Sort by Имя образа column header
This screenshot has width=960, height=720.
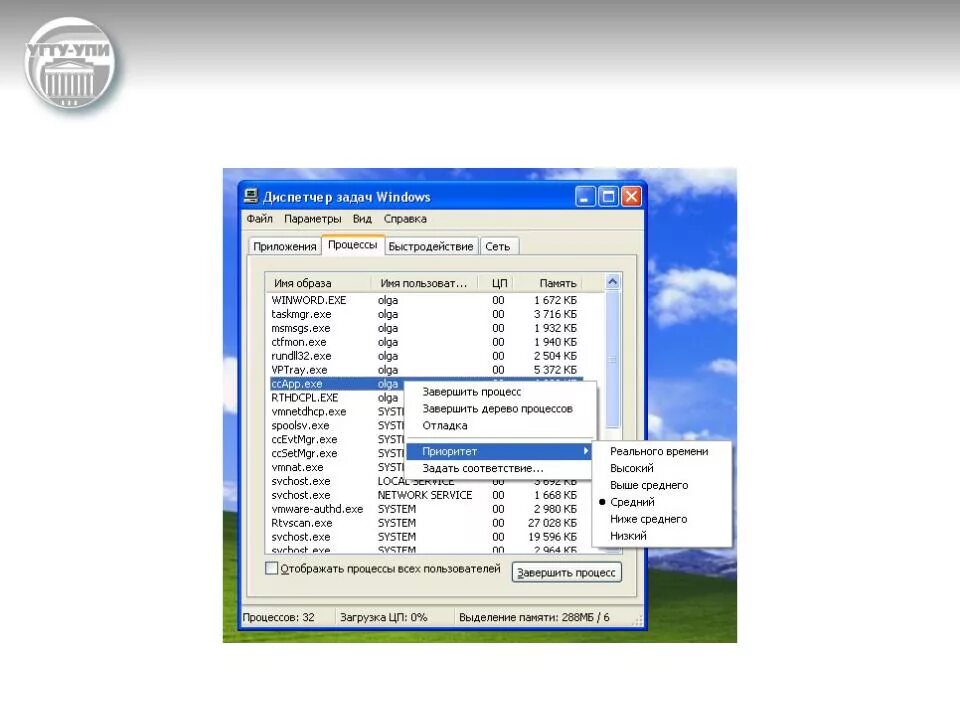click(318, 283)
